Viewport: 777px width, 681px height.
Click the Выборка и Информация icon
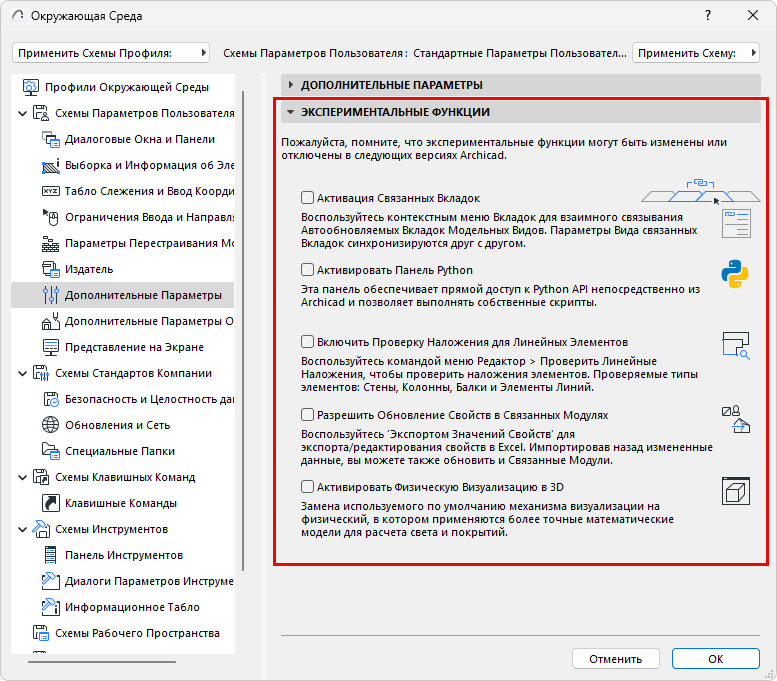pos(51,165)
